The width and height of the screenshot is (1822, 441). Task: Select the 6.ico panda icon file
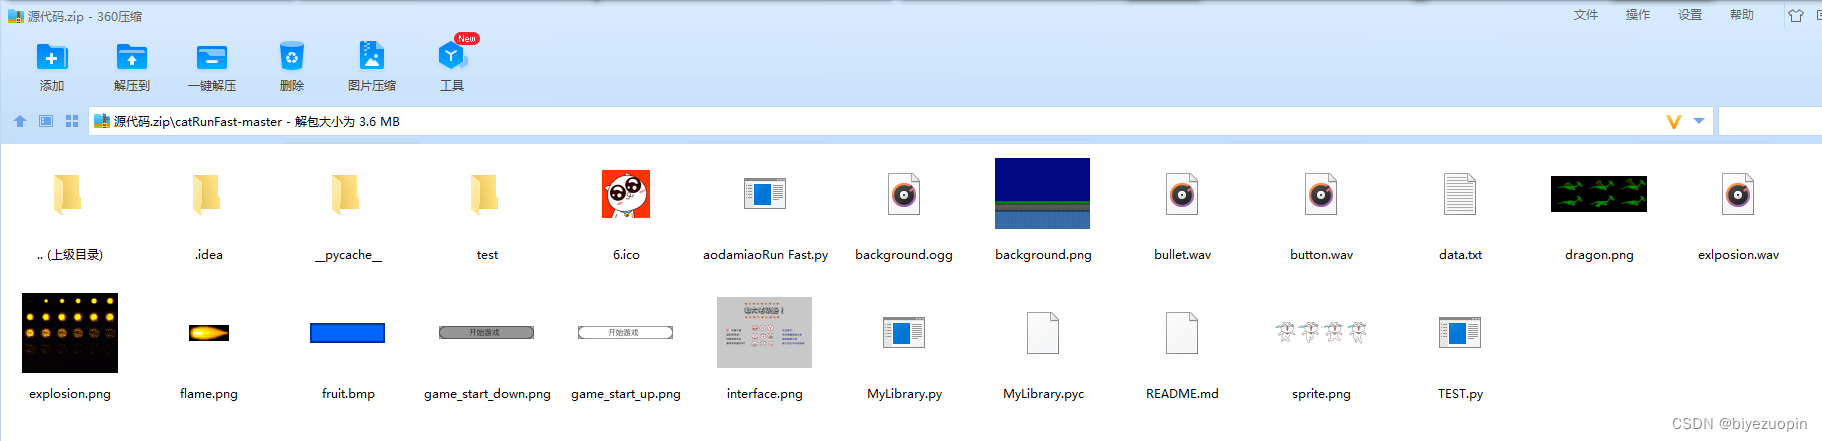point(626,194)
